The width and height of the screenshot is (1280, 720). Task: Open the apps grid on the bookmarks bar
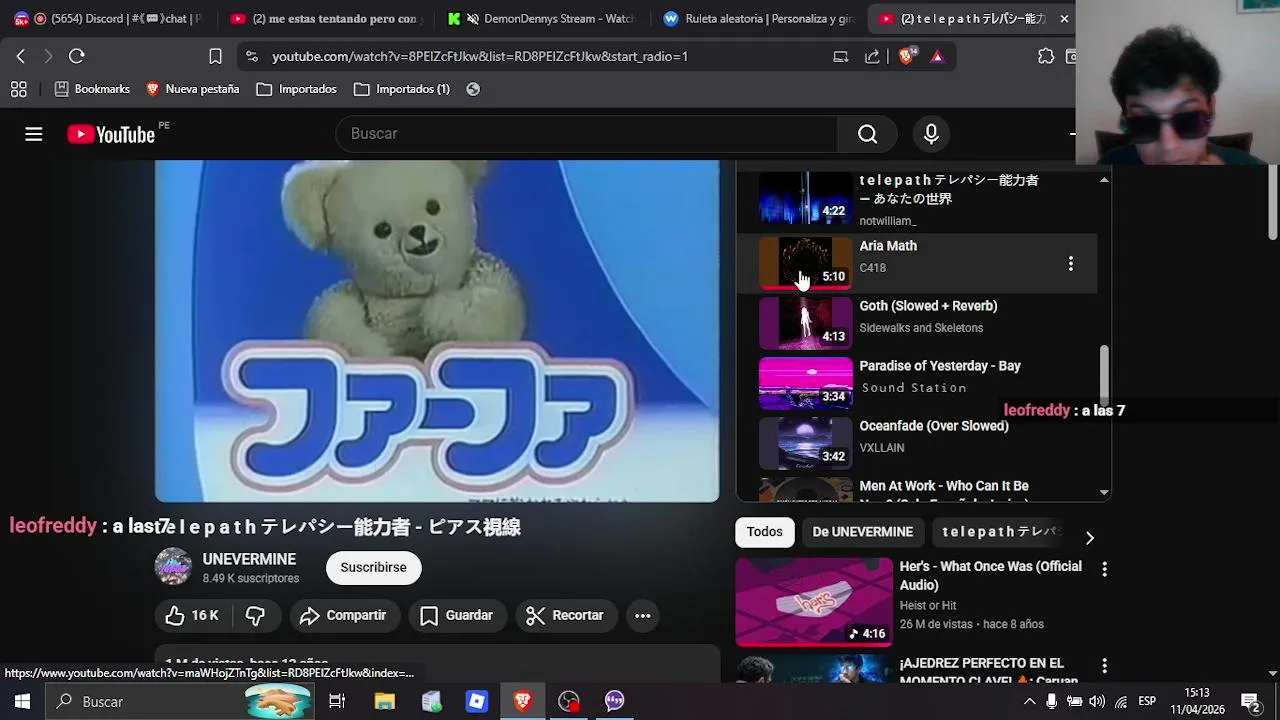click(x=19, y=89)
